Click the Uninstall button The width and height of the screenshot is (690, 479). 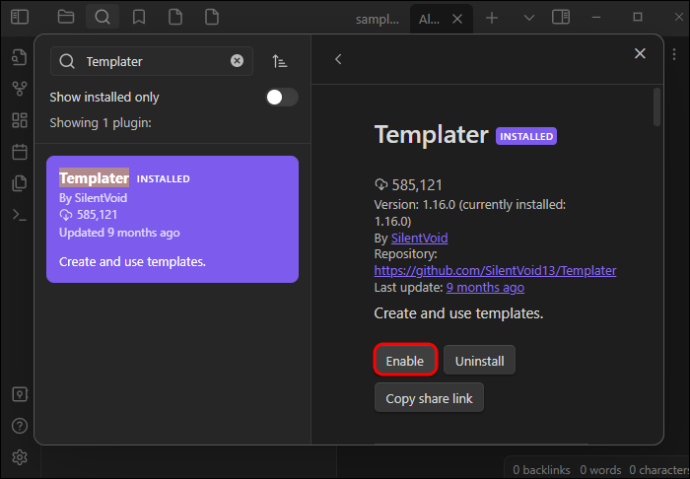(479, 361)
